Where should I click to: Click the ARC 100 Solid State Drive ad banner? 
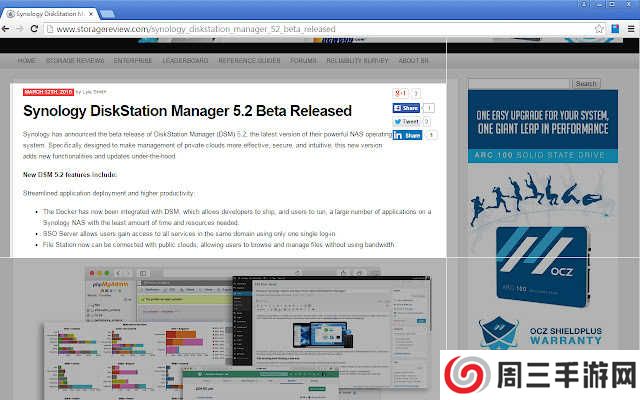tap(543, 126)
